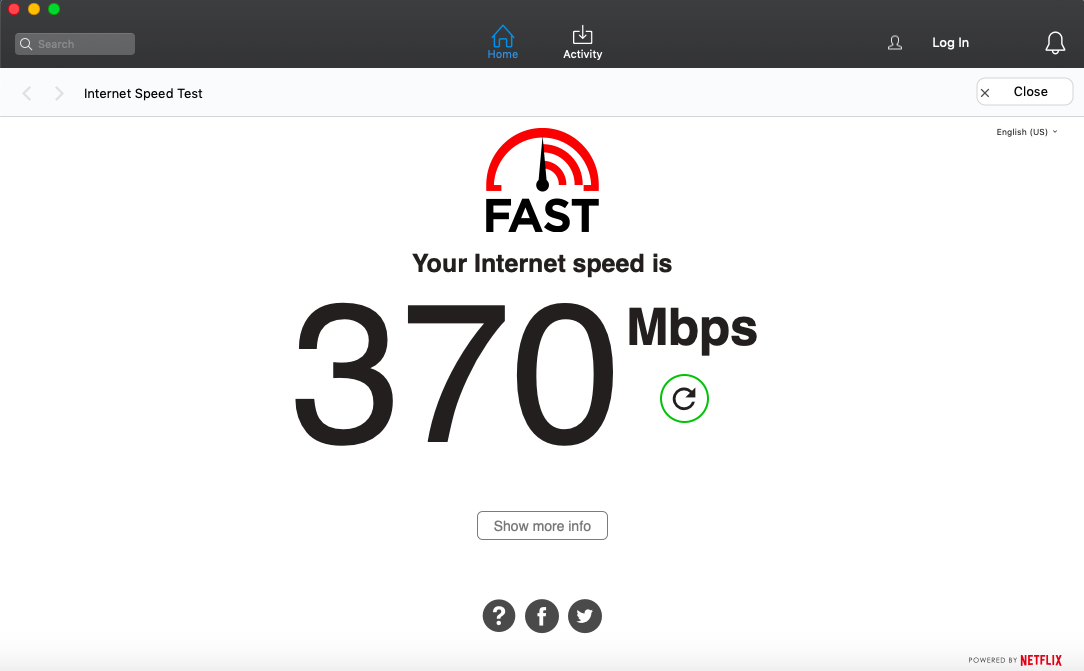This screenshot has height=671, width=1084.
Task: Go forward with the right chevron
Action: 59,93
